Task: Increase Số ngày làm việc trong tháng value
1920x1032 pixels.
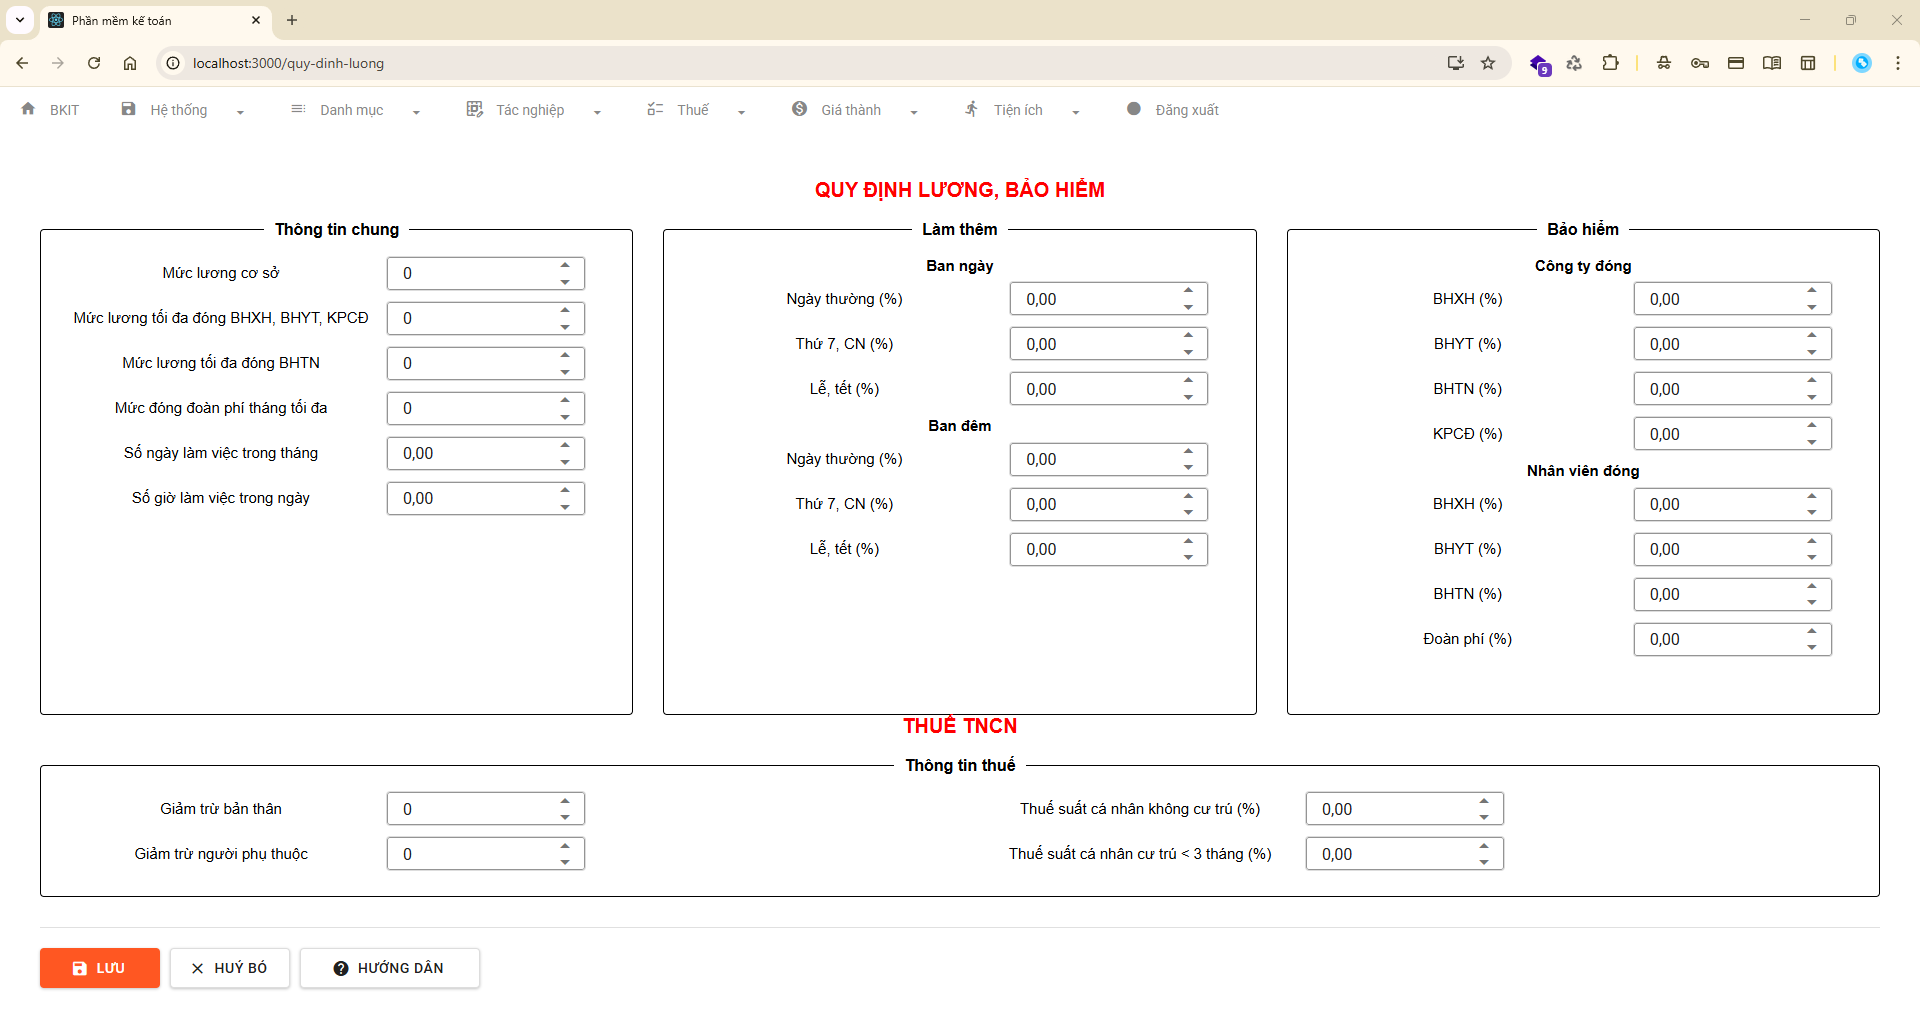Action: 565,445
